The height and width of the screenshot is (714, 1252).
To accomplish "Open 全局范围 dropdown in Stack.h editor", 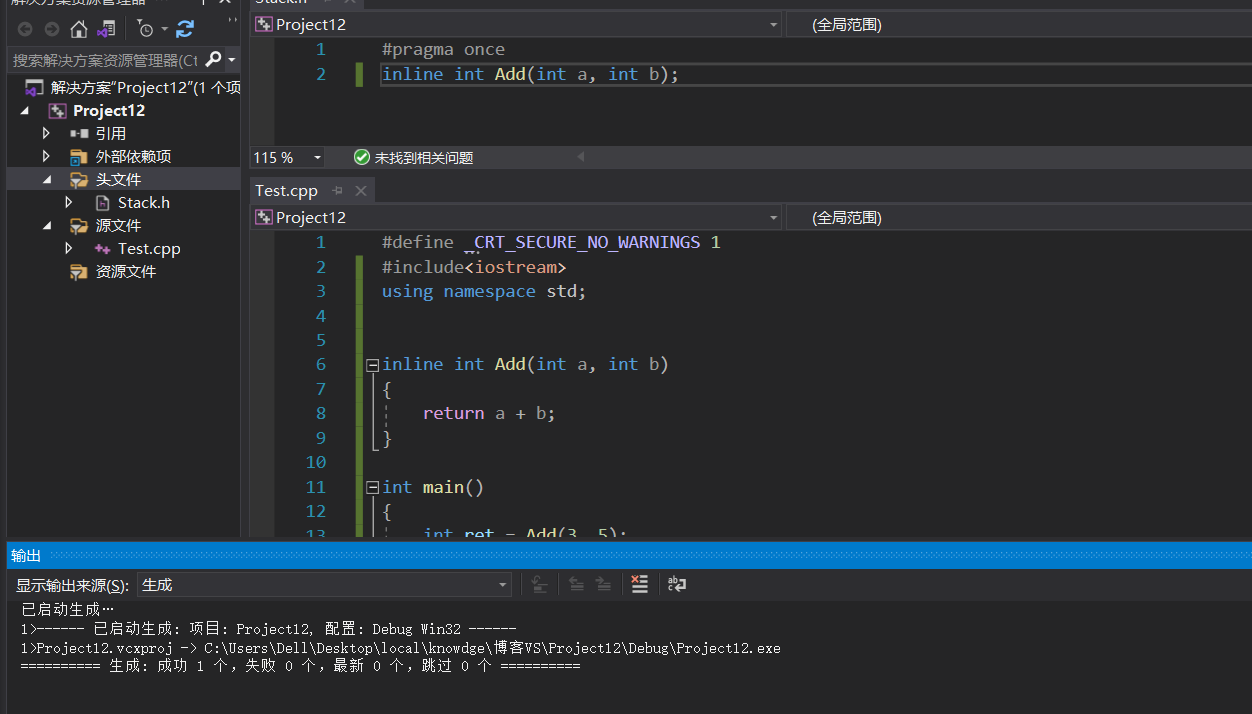I will 1019,24.
